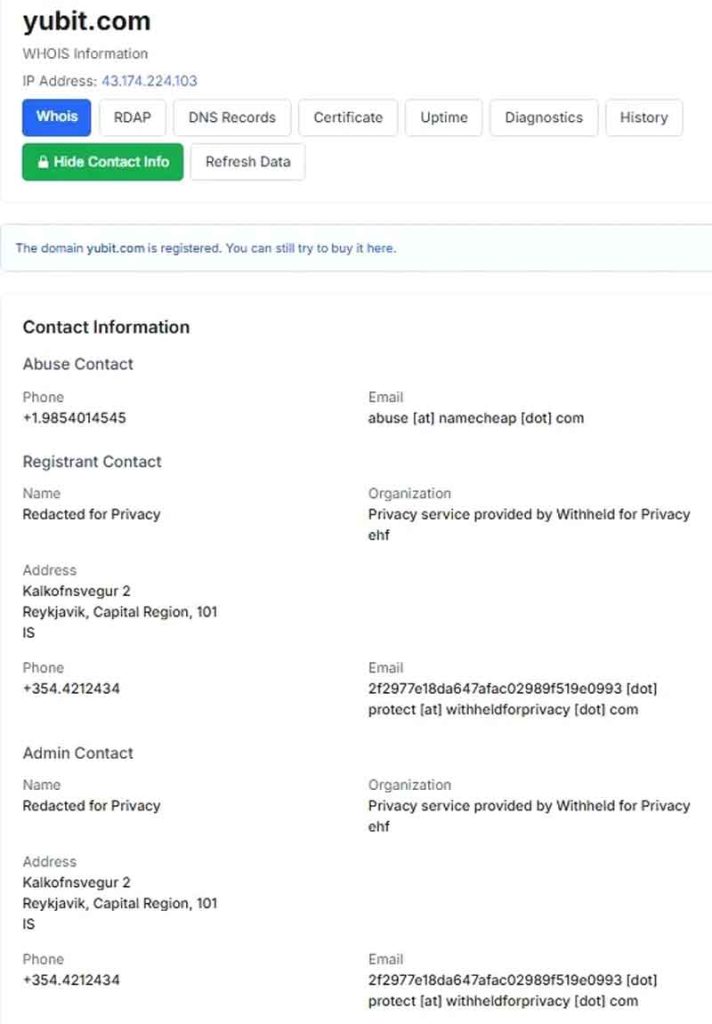Switch to the RDAP tab

(132, 118)
